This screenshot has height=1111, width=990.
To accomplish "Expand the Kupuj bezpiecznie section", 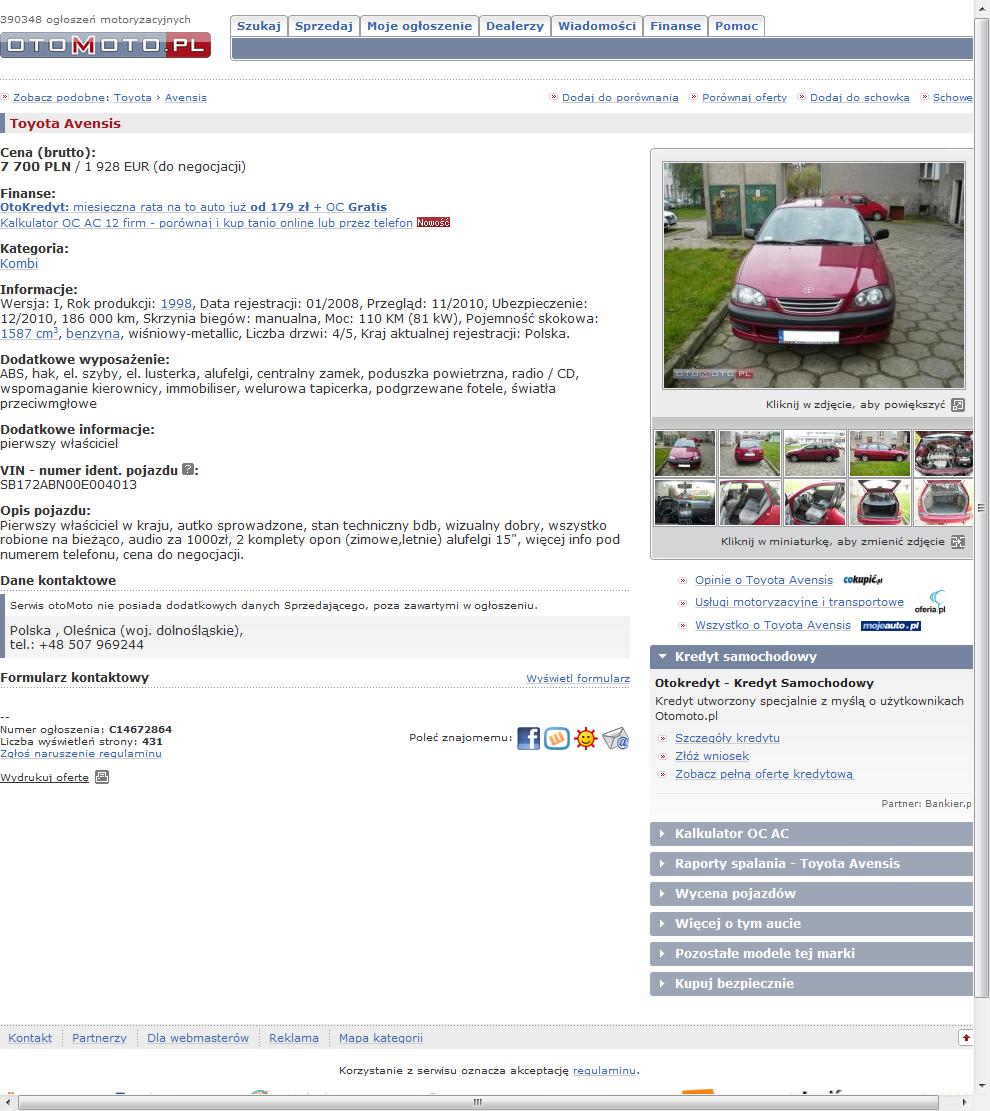I will (x=811, y=983).
